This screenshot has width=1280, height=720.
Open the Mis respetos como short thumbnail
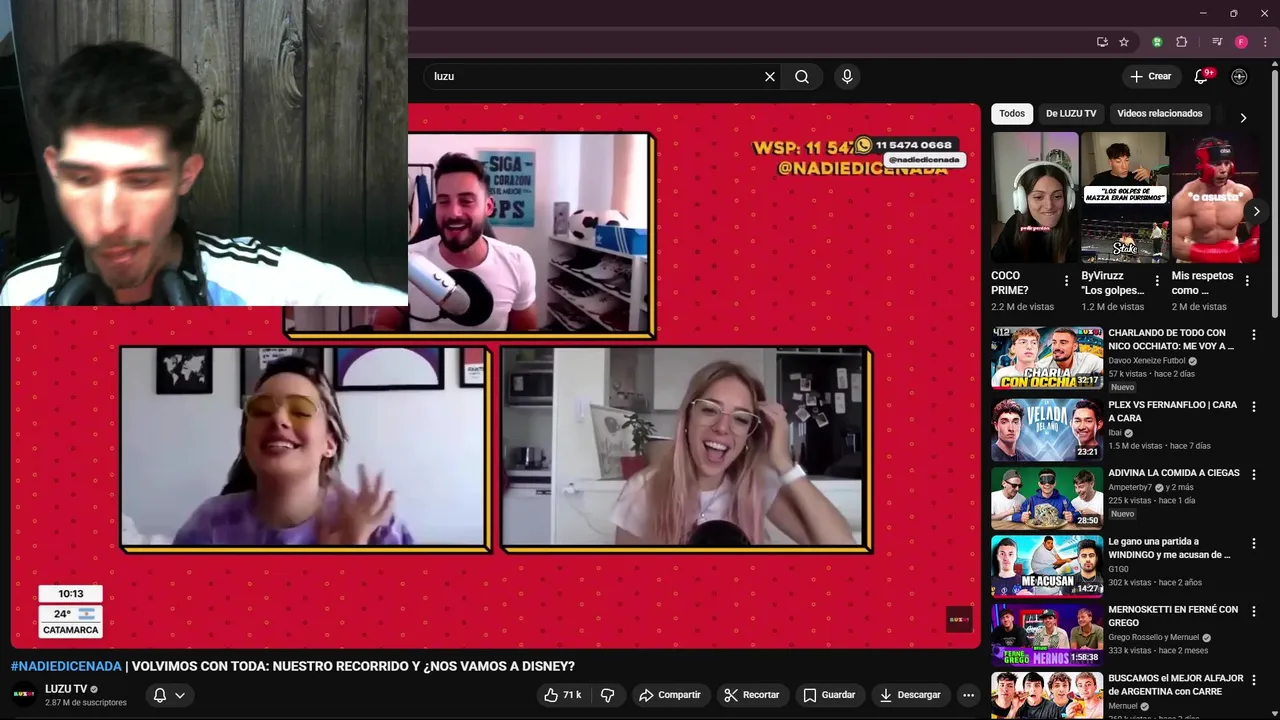[1215, 197]
